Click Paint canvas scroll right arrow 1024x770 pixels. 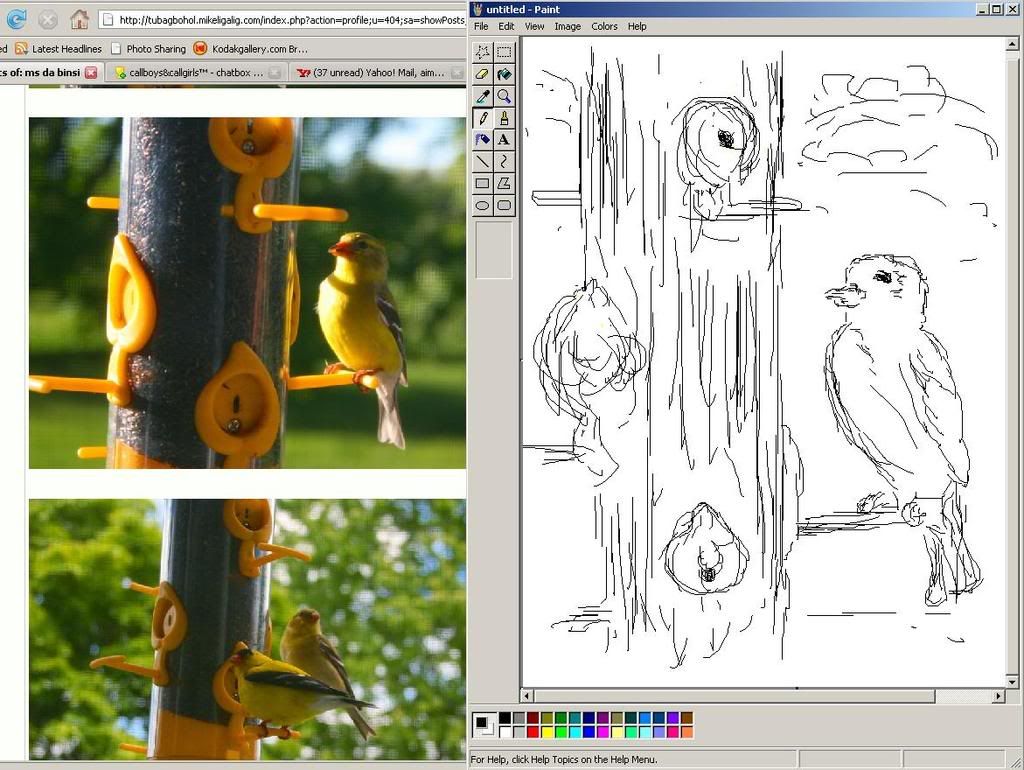pyautogui.click(x=999, y=696)
